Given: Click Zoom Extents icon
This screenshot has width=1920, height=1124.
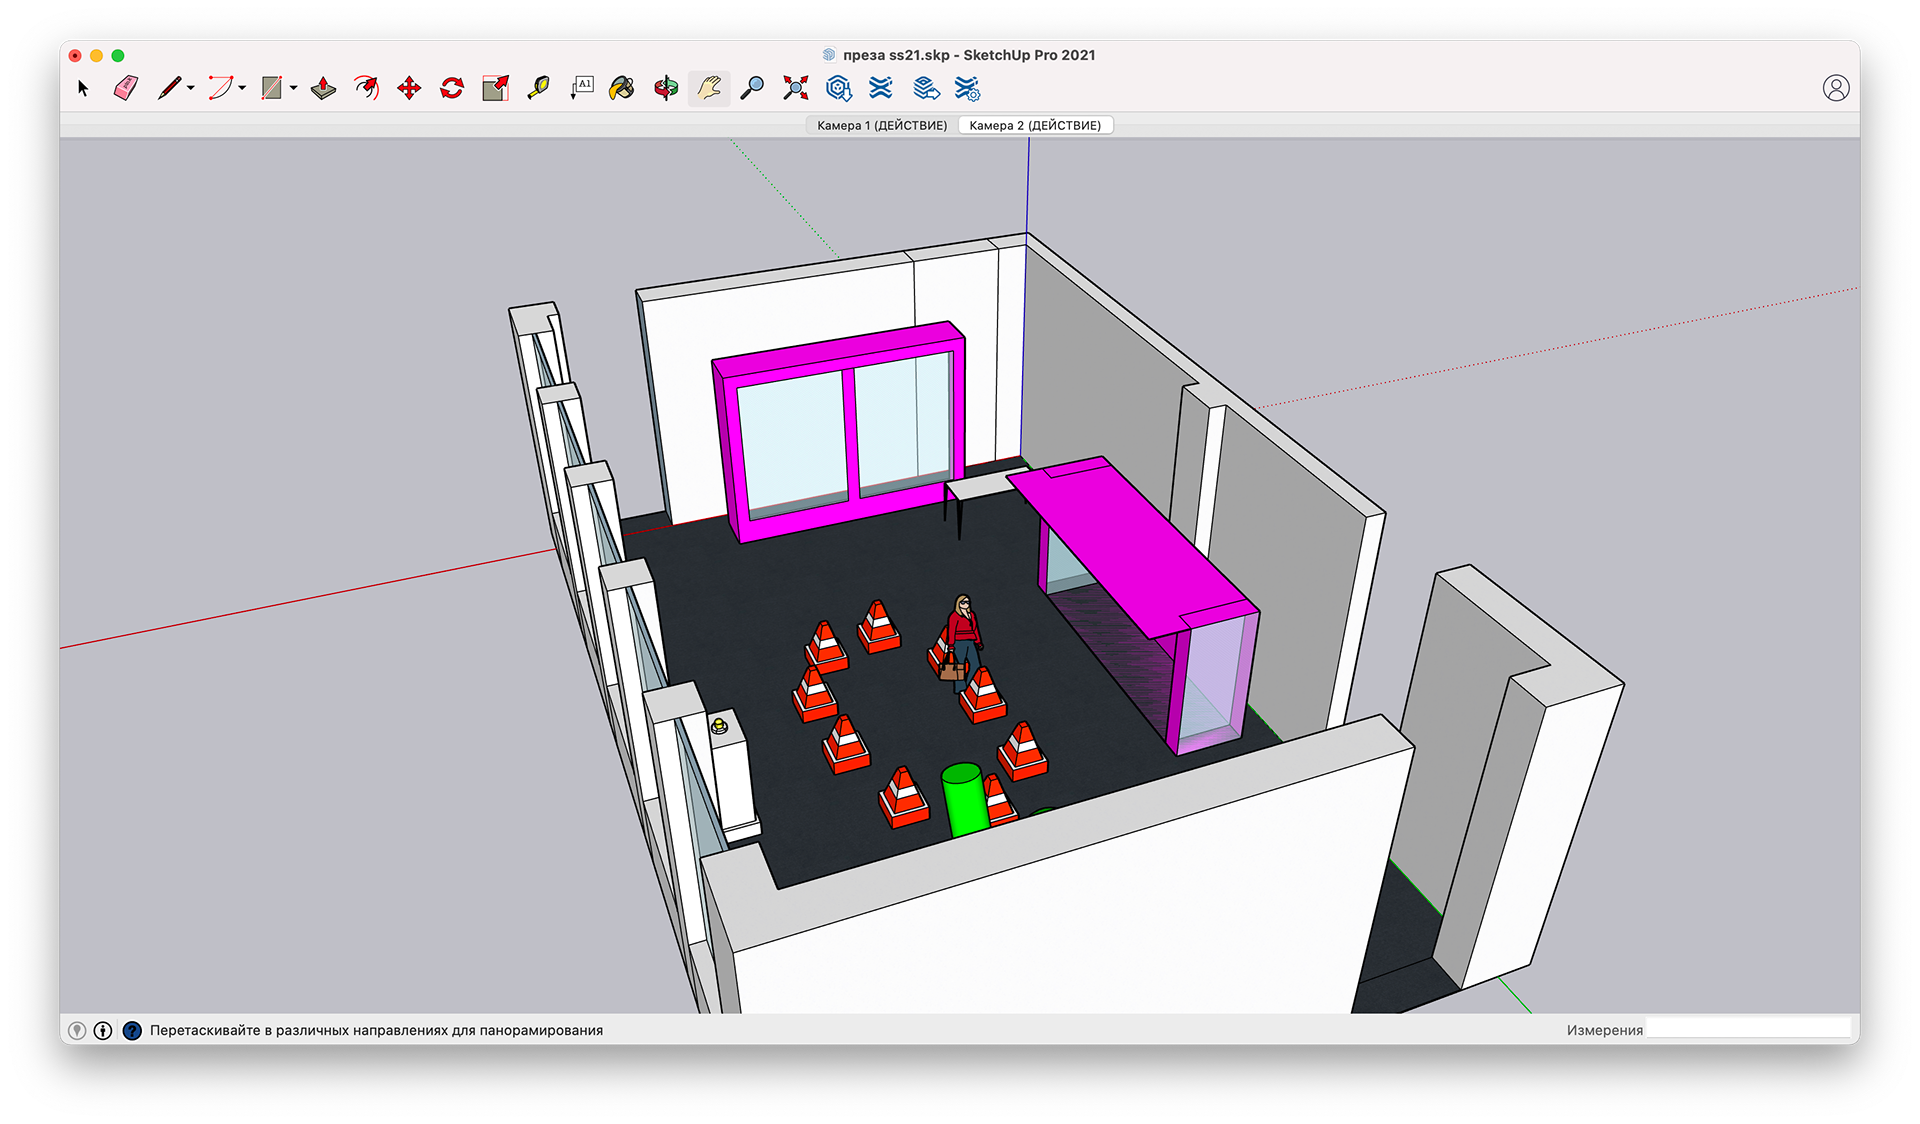Looking at the screenshot, I should point(796,89).
